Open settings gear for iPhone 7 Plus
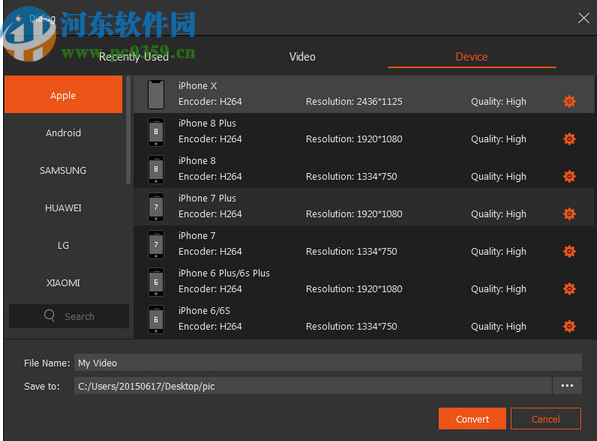 click(569, 214)
